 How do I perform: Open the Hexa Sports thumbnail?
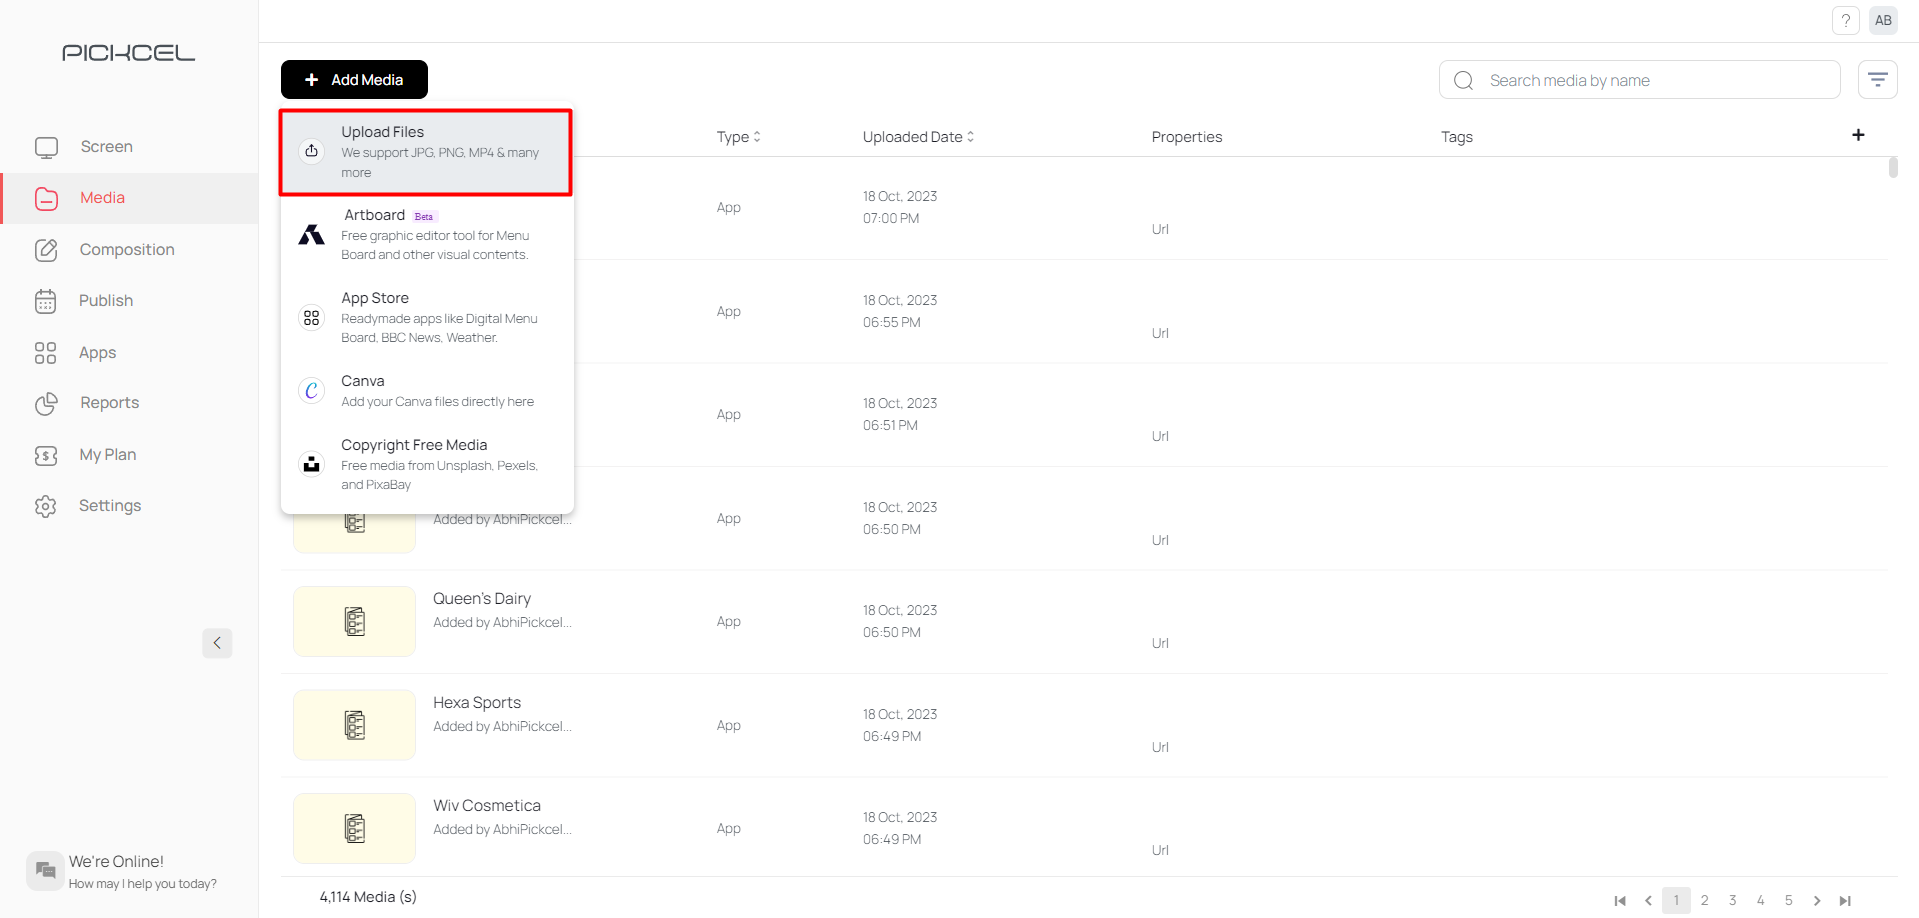354,725
